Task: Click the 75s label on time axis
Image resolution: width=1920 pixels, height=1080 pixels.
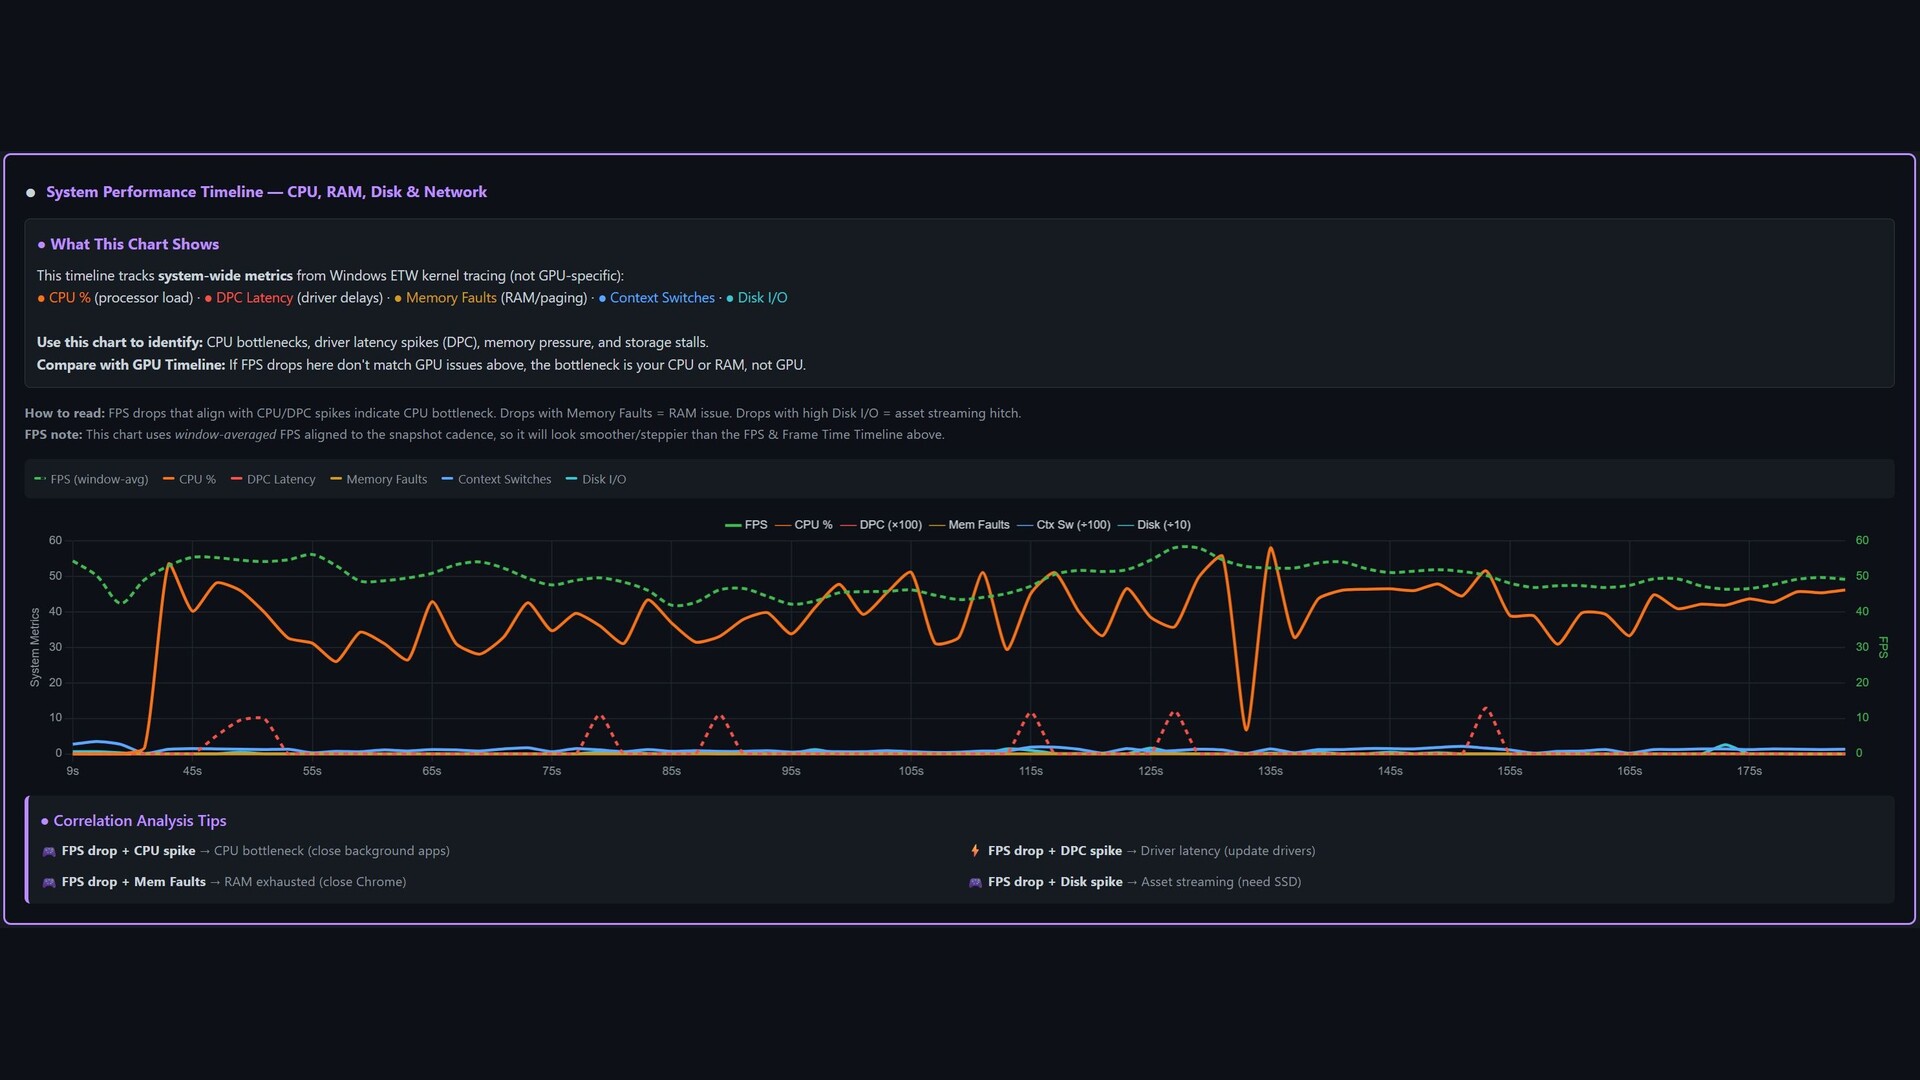Action: (552, 771)
